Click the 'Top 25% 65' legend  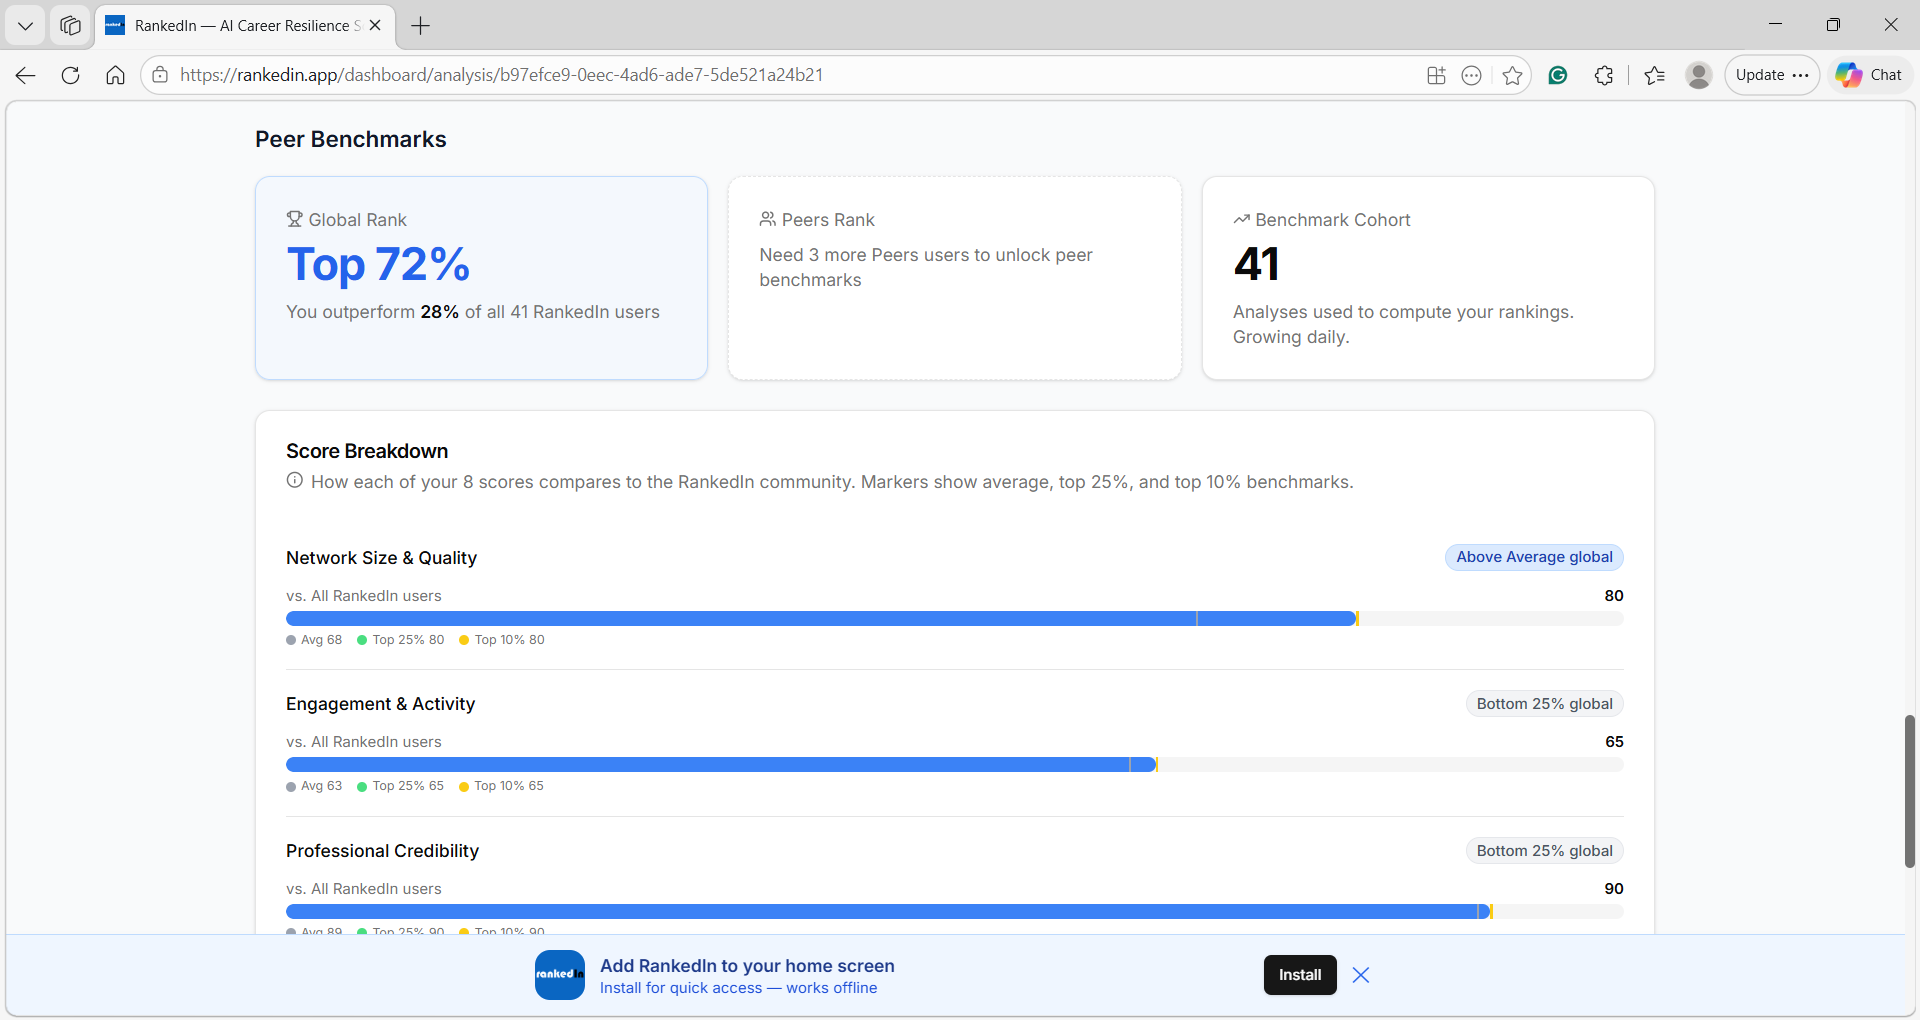pyautogui.click(x=401, y=786)
